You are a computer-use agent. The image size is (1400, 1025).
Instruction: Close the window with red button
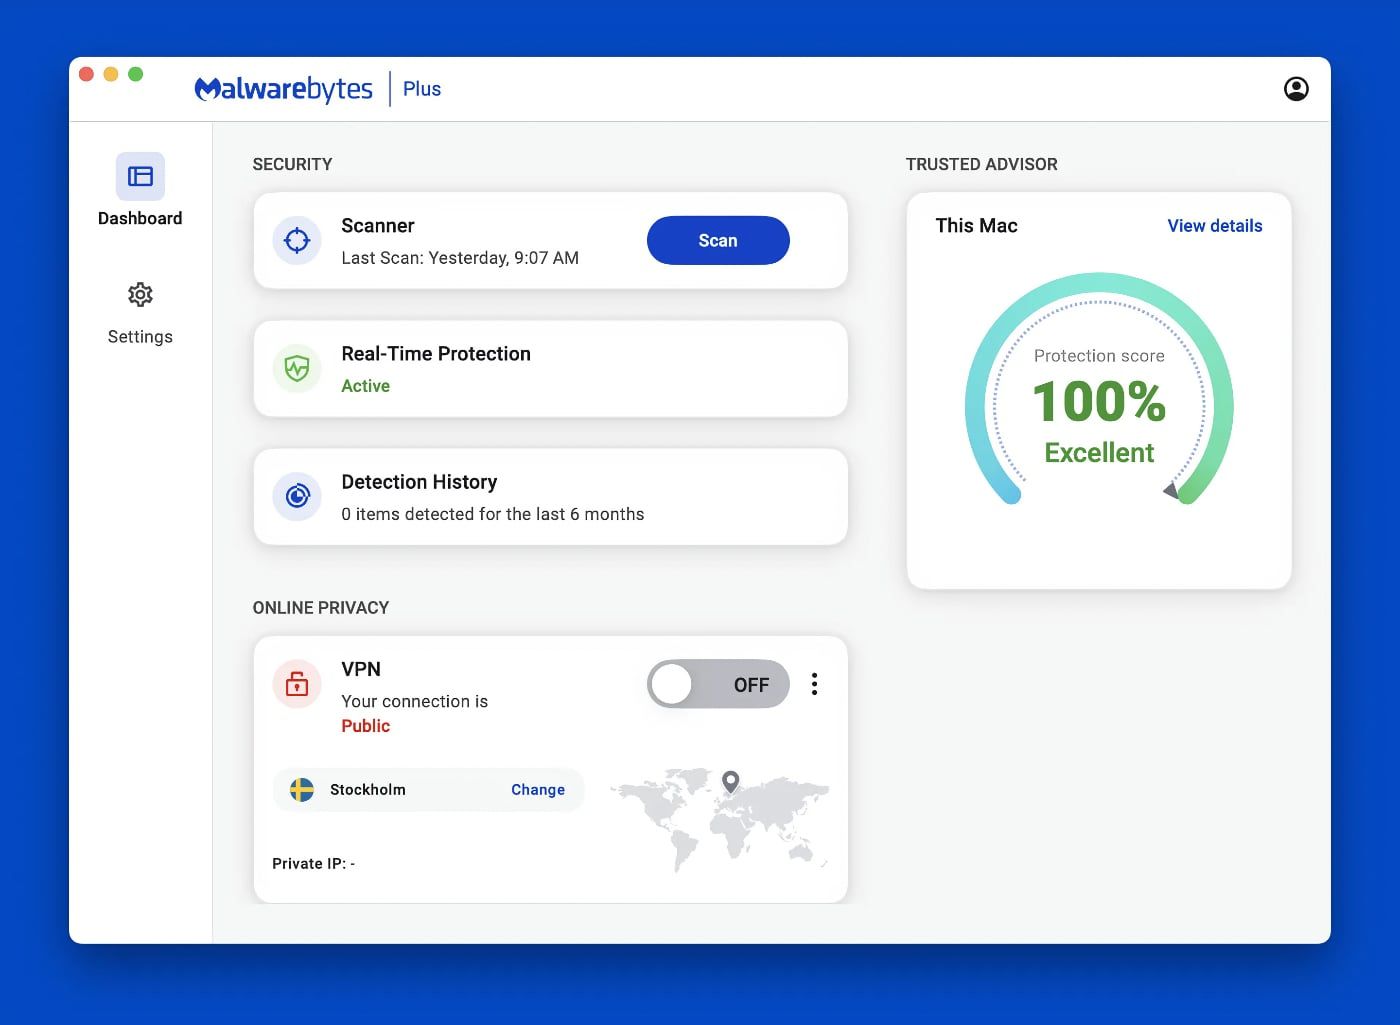[86, 74]
